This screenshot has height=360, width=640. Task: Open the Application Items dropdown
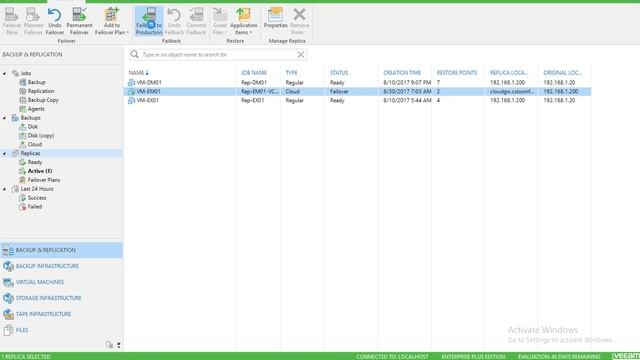(244, 21)
